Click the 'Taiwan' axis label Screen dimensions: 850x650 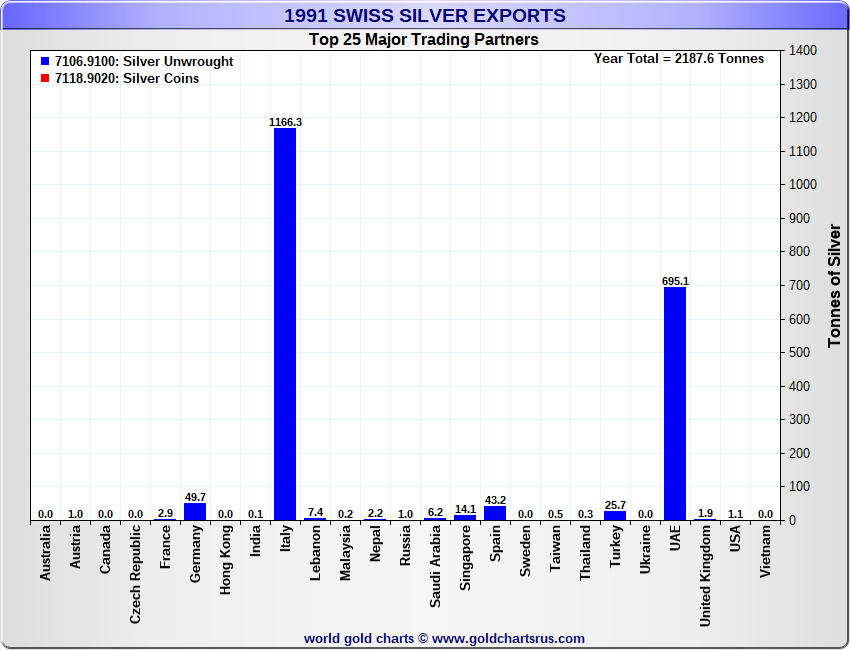pos(555,549)
